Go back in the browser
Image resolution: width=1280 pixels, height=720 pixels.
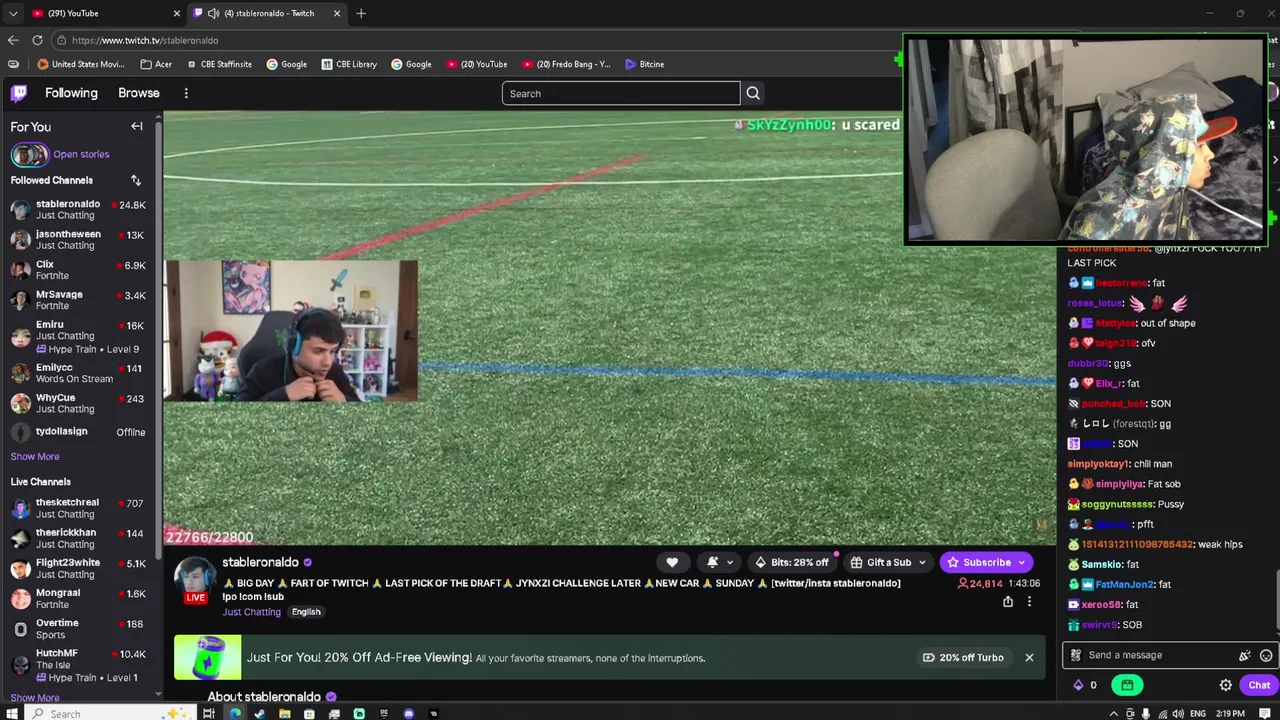tap(13, 40)
